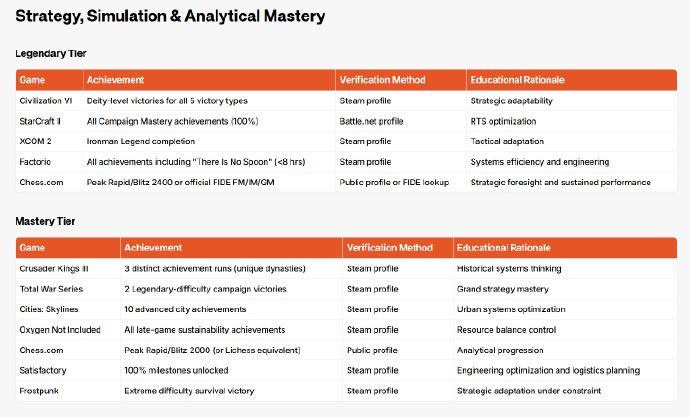The image size is (690, 417).
Task: Select the 'Cities: Skylines' game cell
Action: point(49,309)
